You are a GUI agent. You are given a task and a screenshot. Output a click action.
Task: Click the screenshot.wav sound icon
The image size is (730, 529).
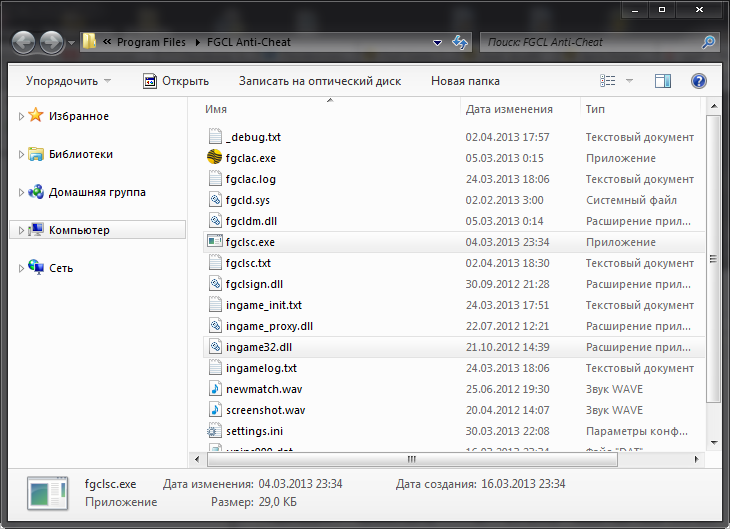[215, 409]
